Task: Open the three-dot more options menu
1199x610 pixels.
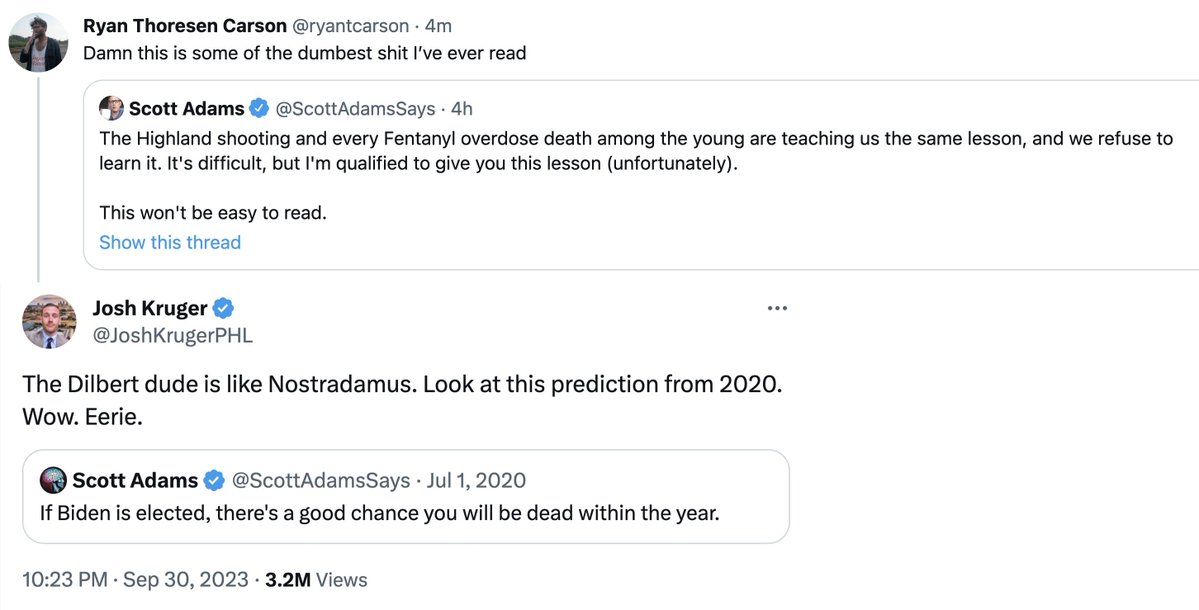Action: click(776, 308)
